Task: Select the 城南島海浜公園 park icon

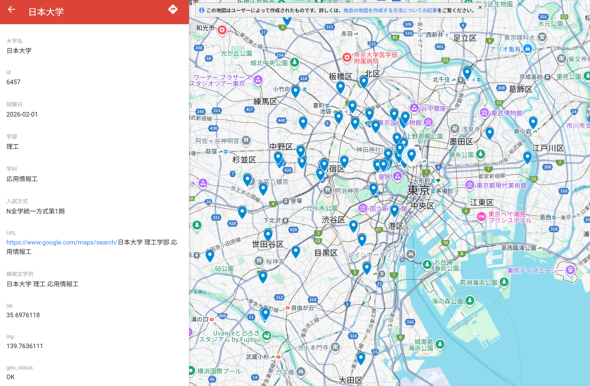Action: point(439,344)
